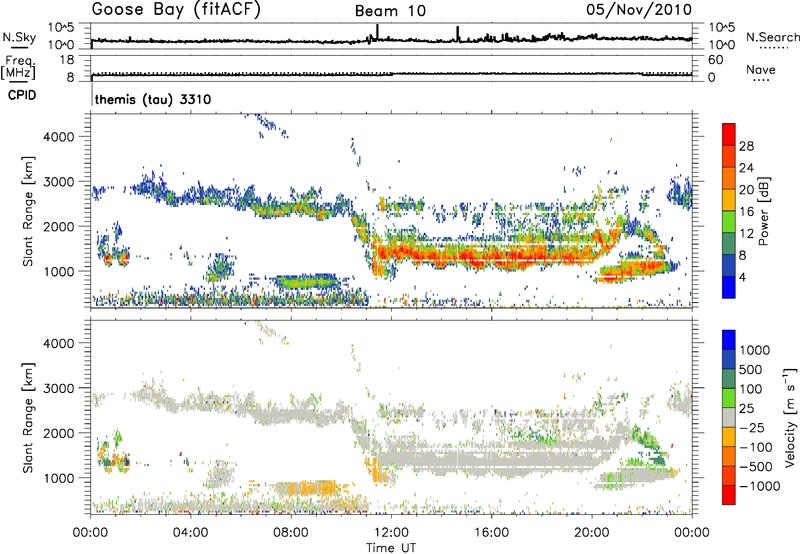Click the '500' label on the velocity scale

point(750,370)
